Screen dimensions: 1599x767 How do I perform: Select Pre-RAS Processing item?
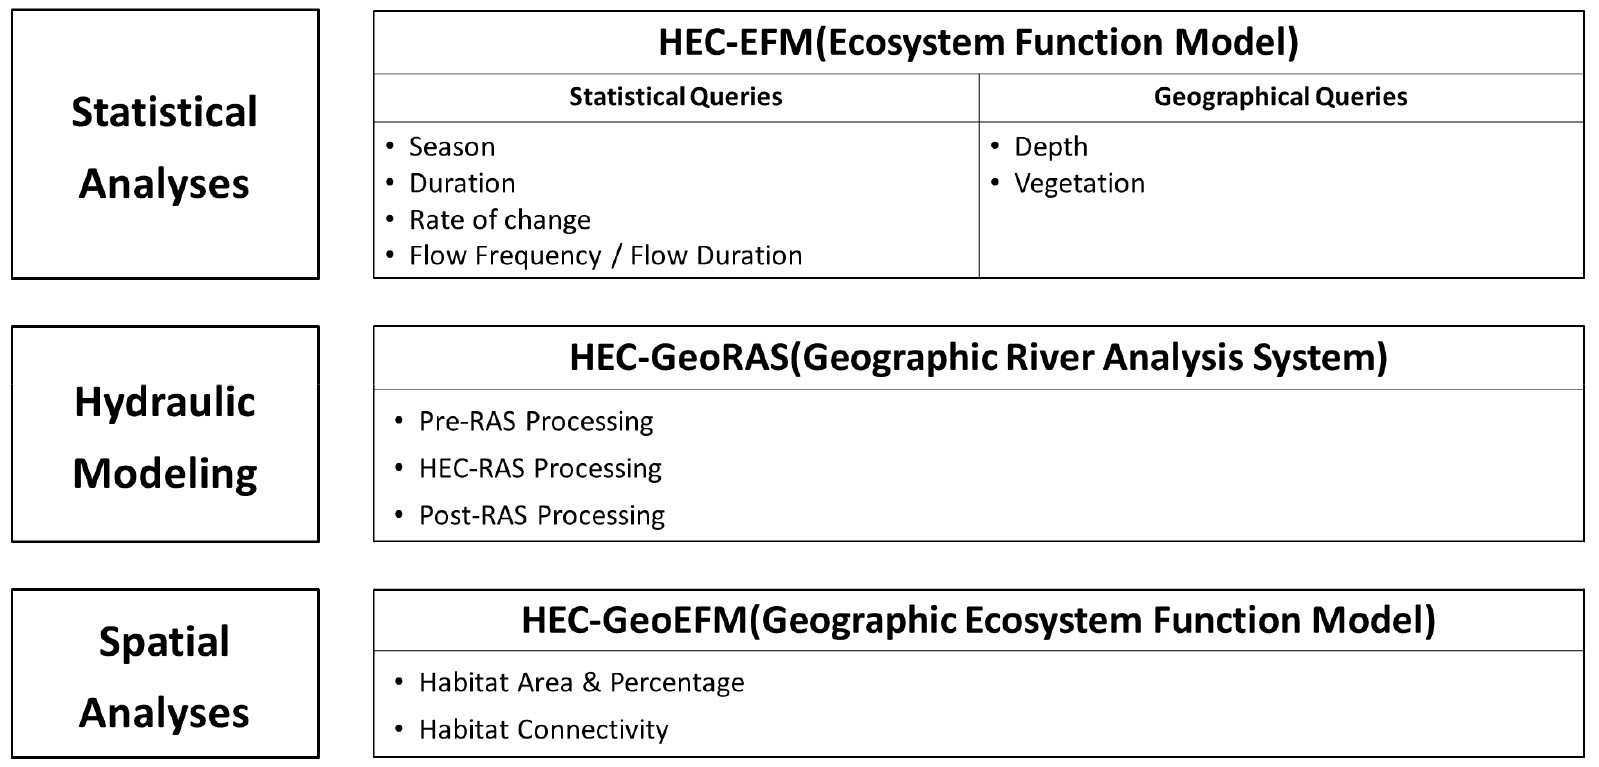(x=536, y=422)
